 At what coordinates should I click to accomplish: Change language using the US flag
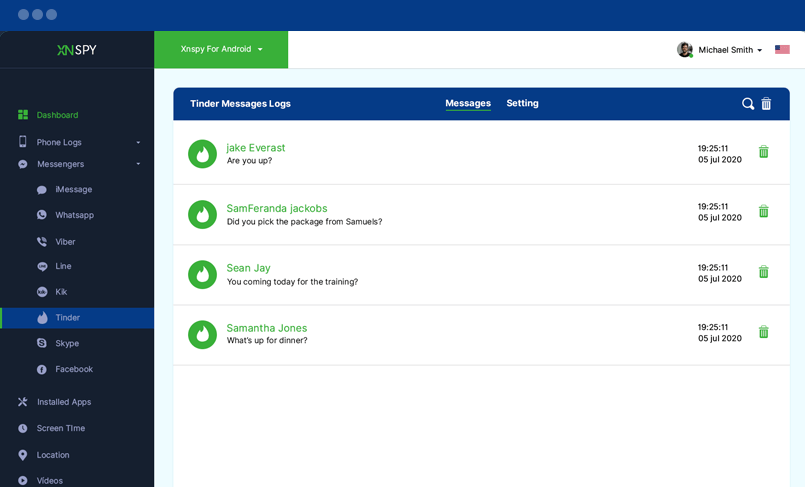(782, 50)
